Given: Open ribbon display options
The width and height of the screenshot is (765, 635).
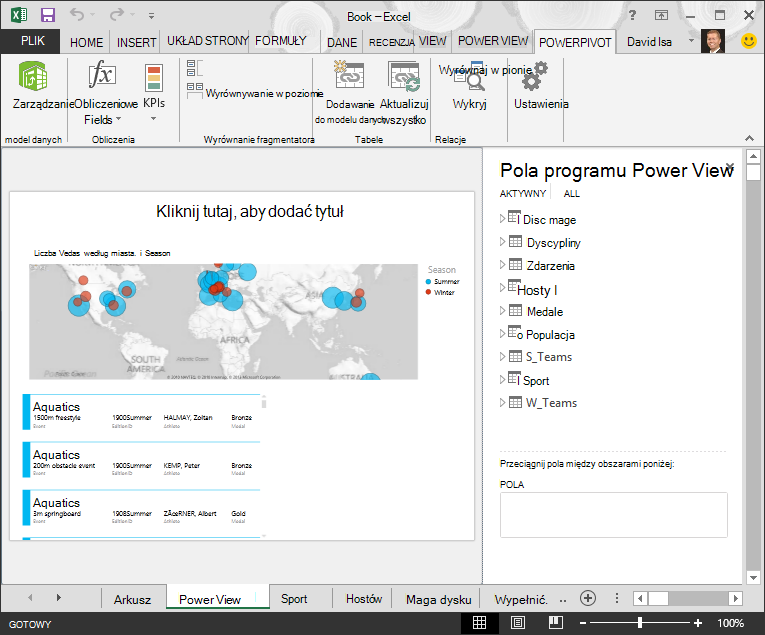Looking at the screenshot, I should [x=661, y=15].
